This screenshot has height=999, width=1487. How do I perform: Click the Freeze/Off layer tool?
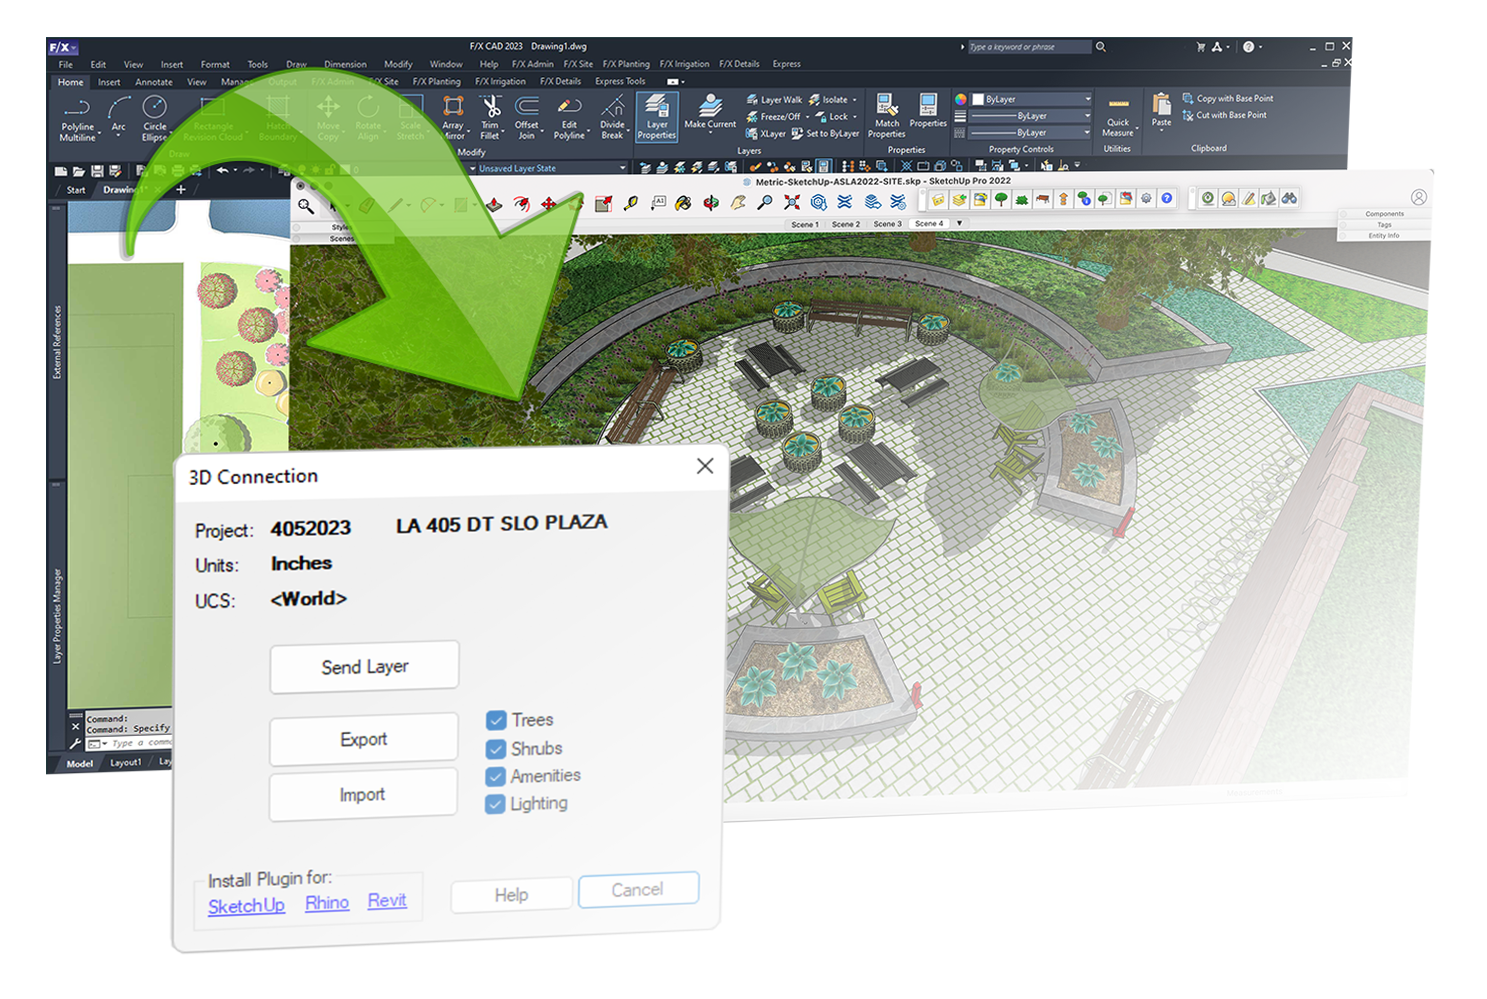pos(772,117)
